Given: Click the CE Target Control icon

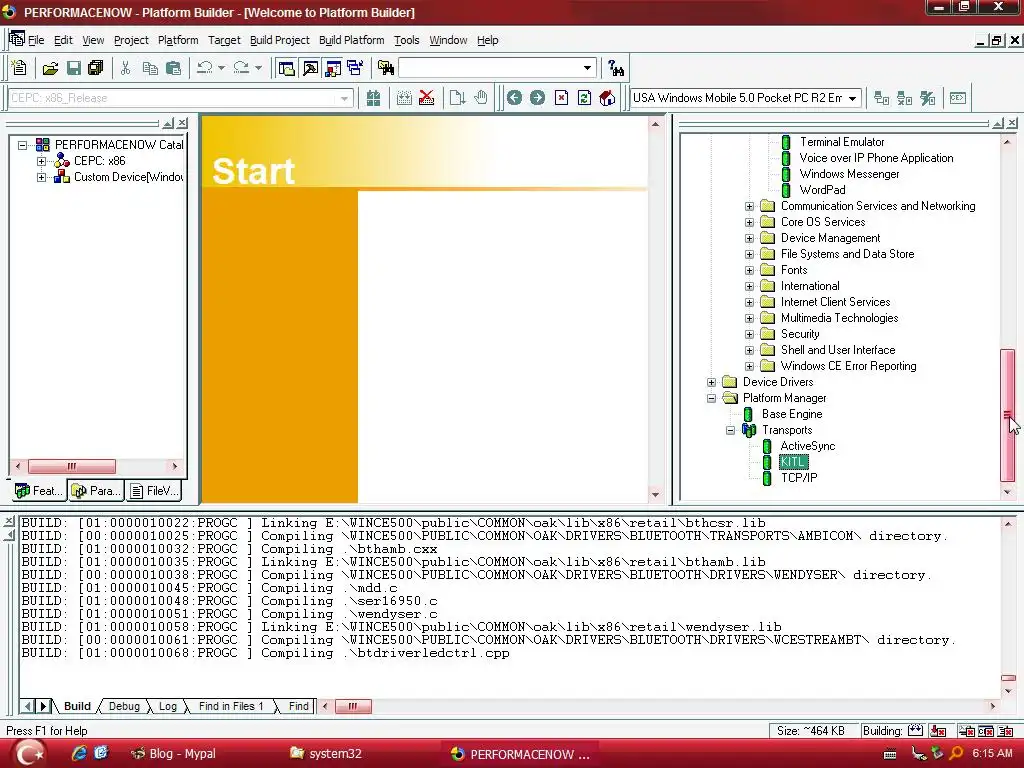Looking at the screenshot, I should point(958,98).
